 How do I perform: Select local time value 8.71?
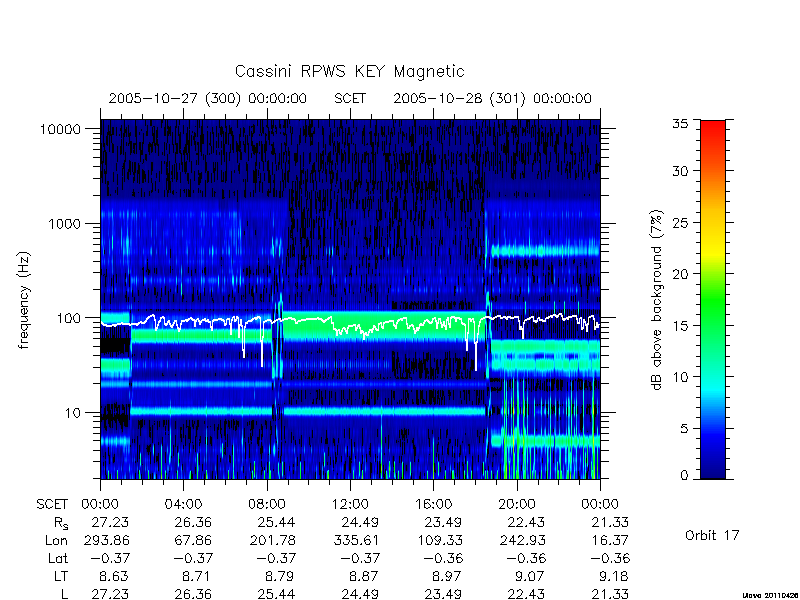197,577
